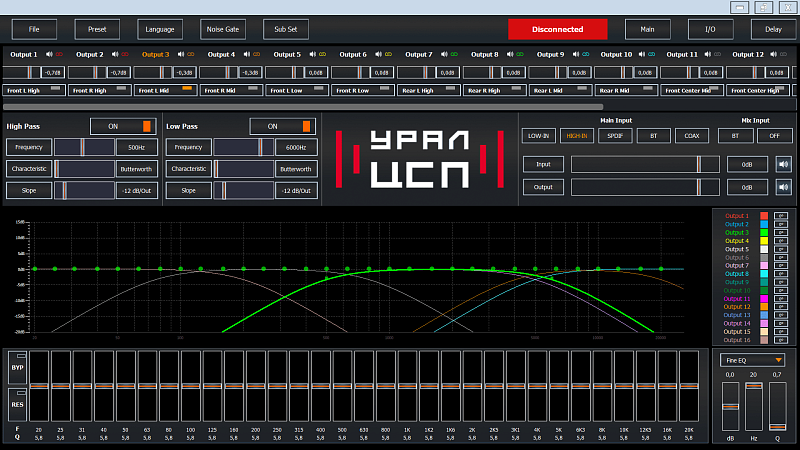Open the Noise Gate settings
This screenshot has height=450, width=800.
coord(223,29)
